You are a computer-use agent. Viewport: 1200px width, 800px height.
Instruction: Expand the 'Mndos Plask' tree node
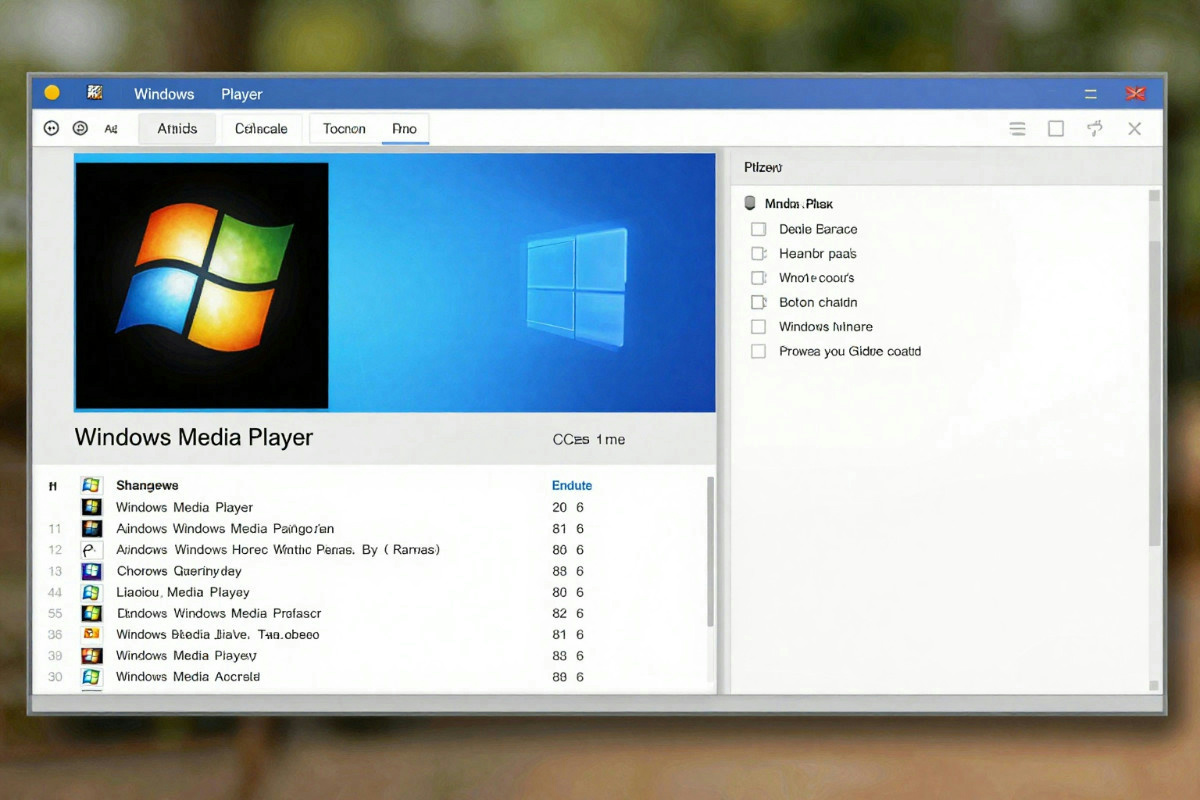(750, 204)
